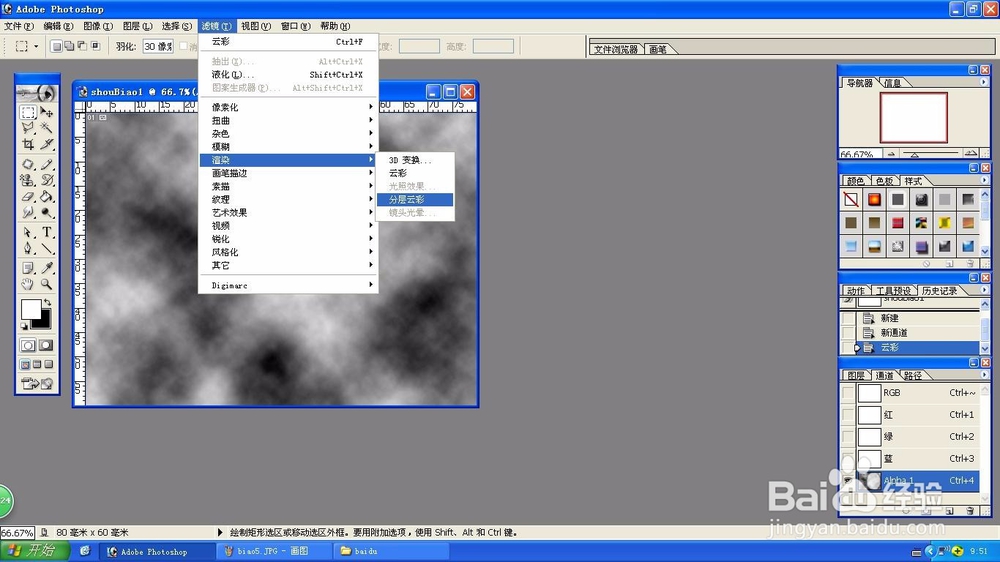The image size is (1000, 562).
Task: Toggle visibility of Alpha 1 channel
Action: (848, 480)
